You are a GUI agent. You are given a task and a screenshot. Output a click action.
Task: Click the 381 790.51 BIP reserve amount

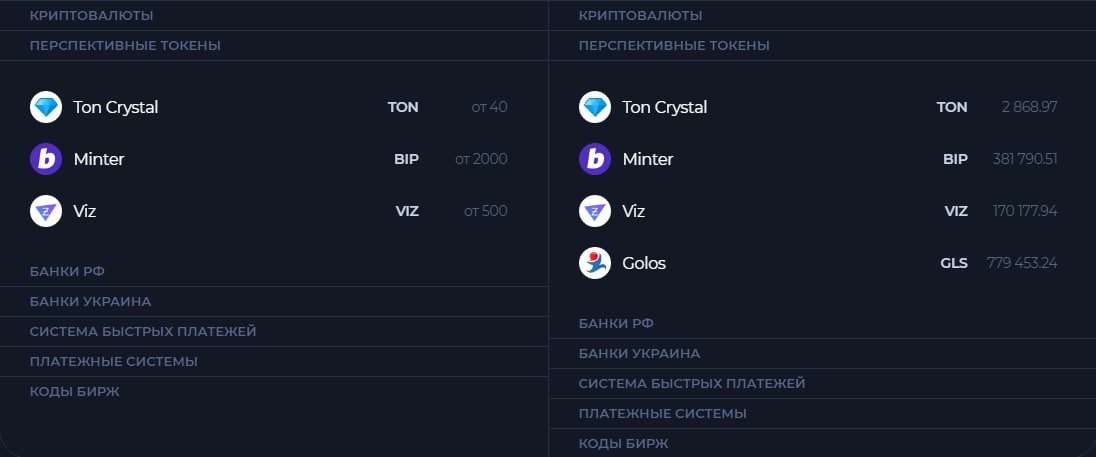coord(1025,159)
